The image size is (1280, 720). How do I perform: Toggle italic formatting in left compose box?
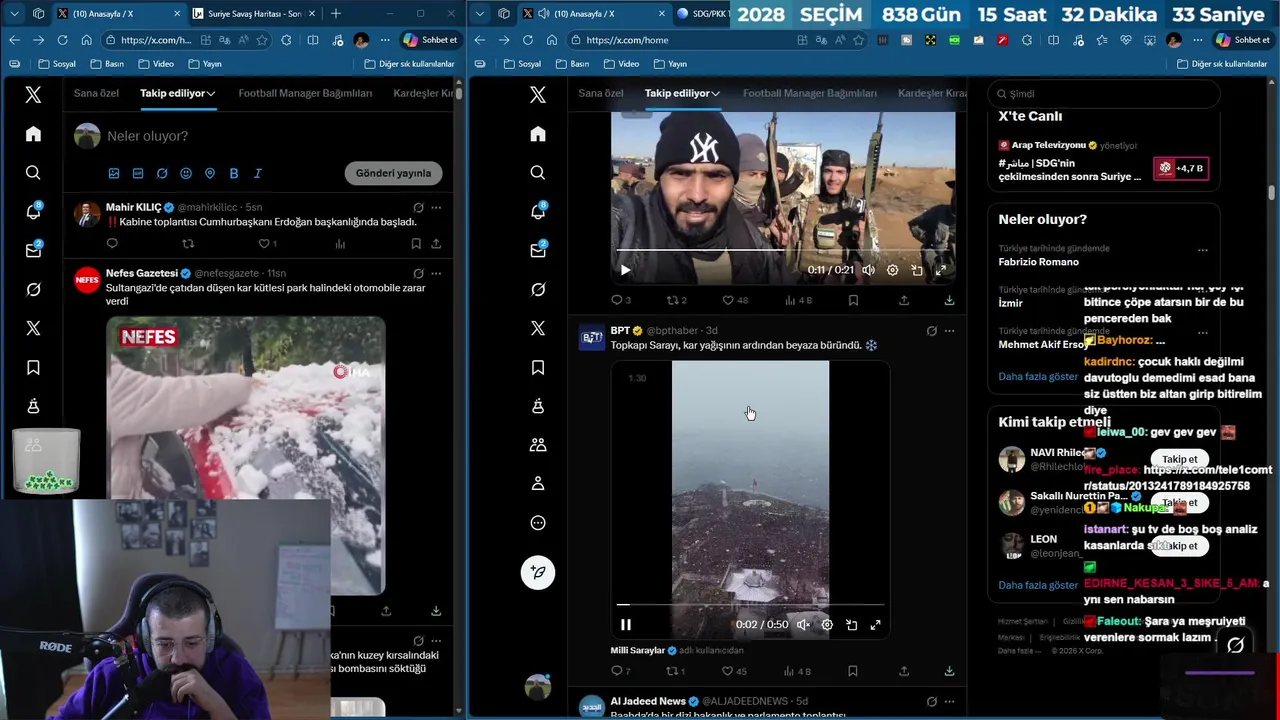258,173
